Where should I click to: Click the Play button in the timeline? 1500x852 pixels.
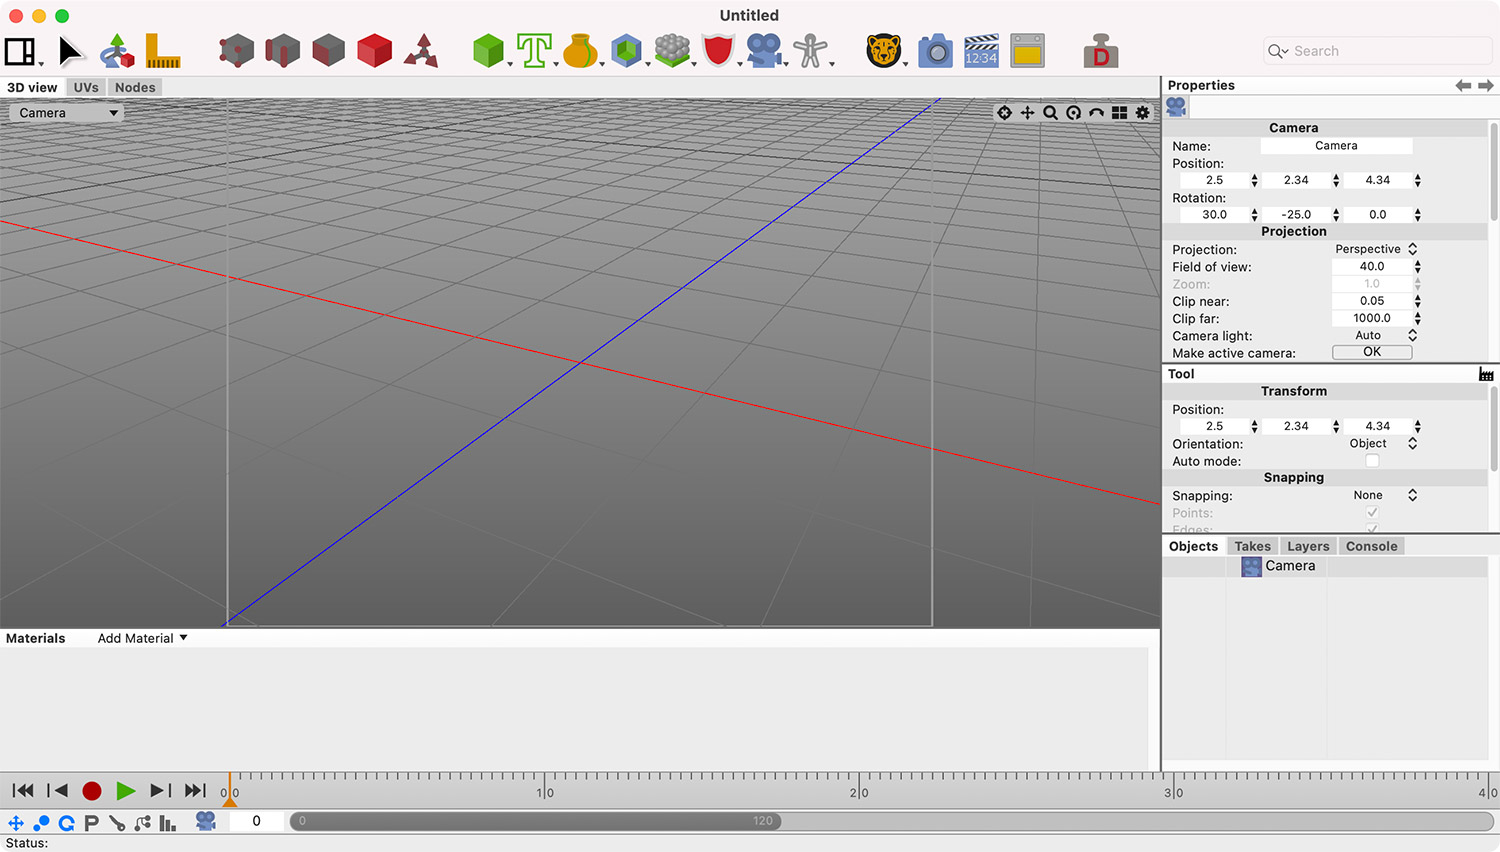coord(126,790)
